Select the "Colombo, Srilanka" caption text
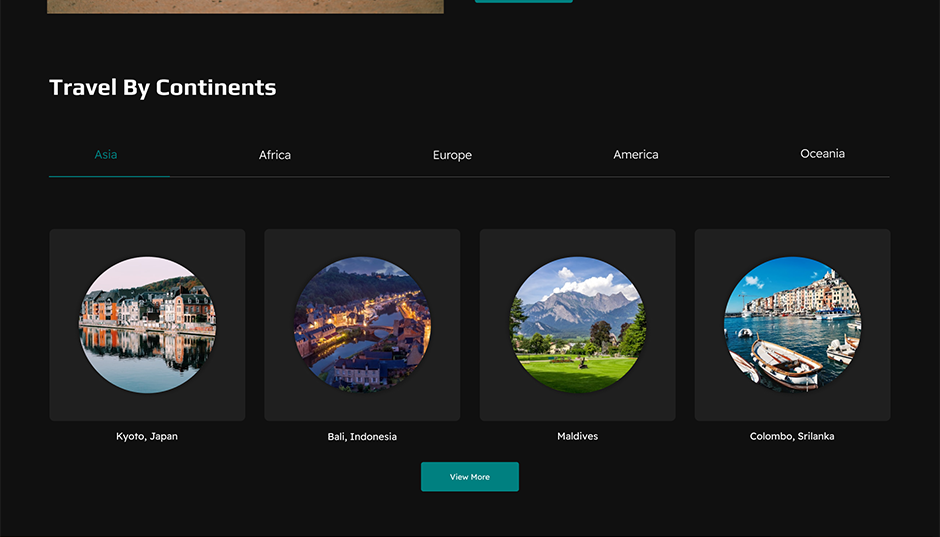 (x=792, y=437)
